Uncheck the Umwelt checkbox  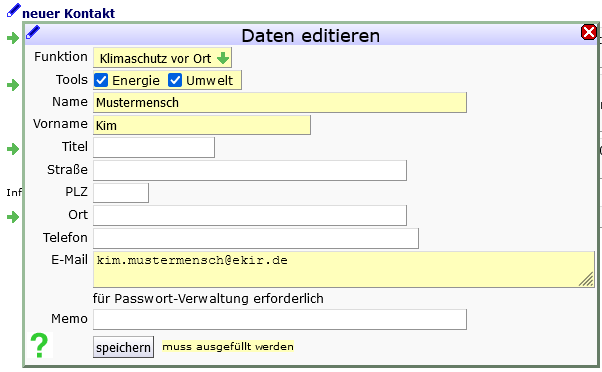coord(175,80)
